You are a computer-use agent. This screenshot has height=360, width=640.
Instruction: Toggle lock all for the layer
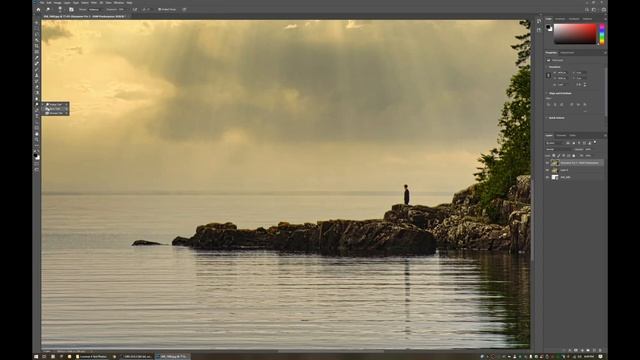(x=573, y=156)
